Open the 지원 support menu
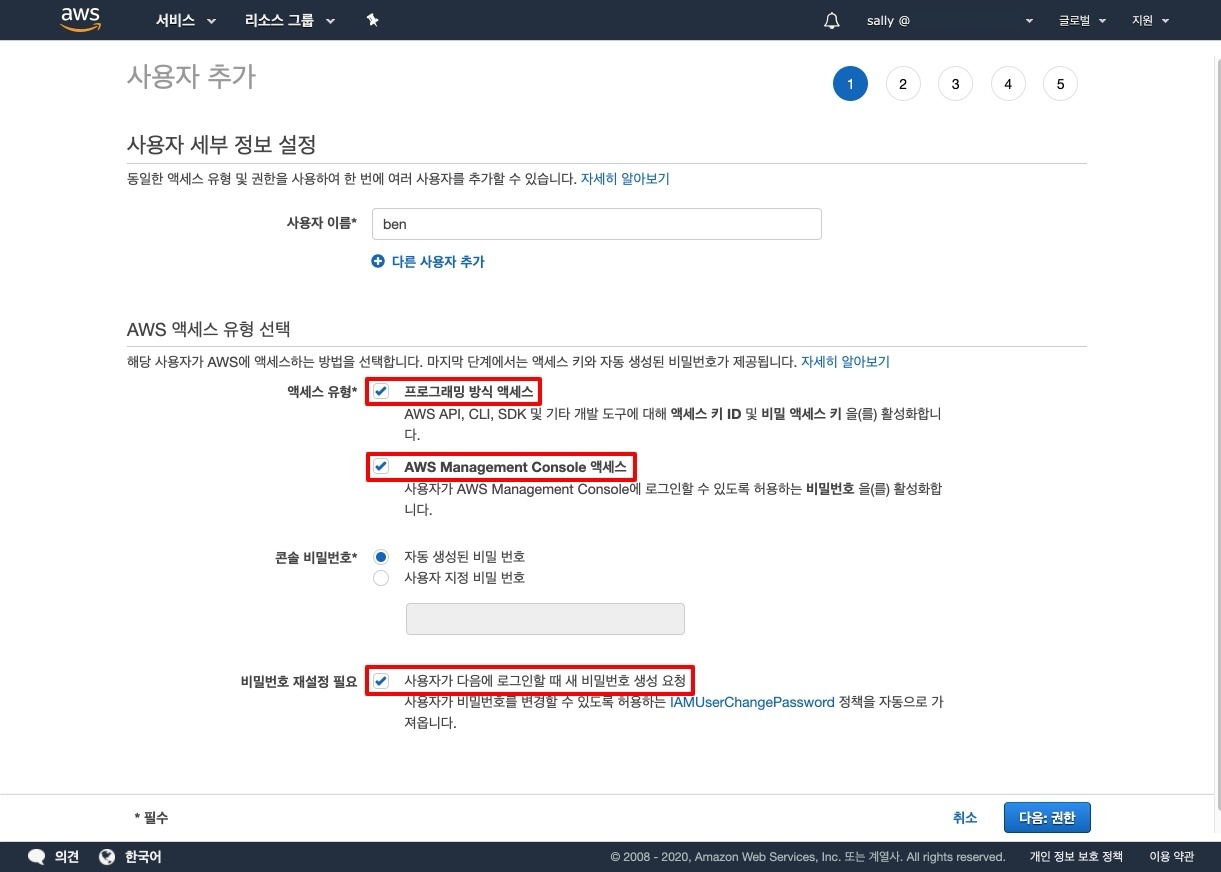The width and height of the screenshot is (1221, 872). [x=1149, y=21]
